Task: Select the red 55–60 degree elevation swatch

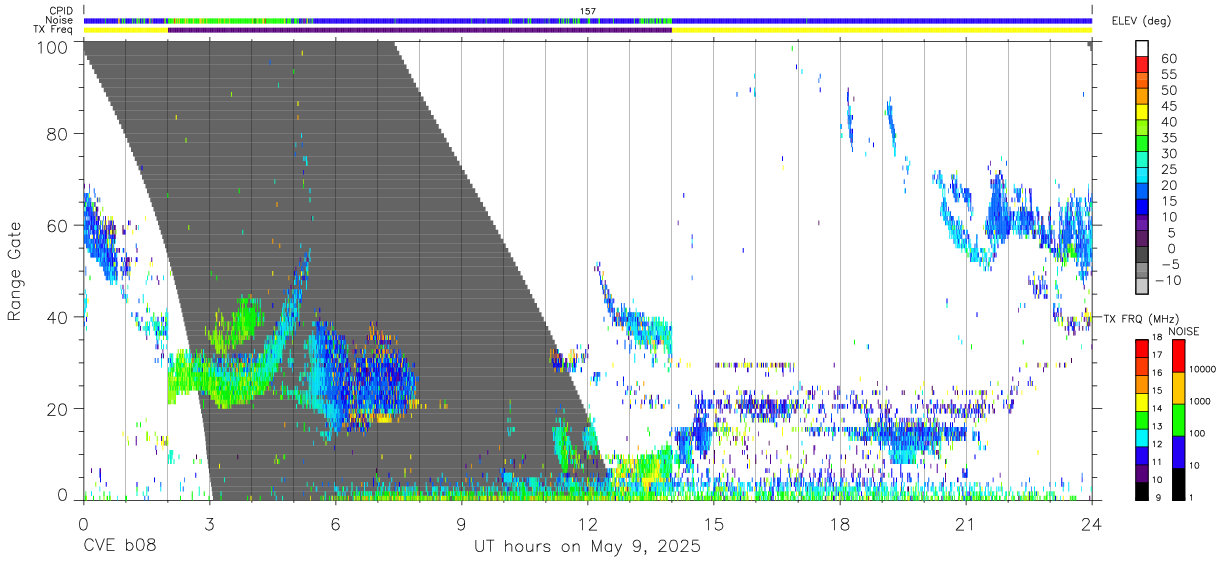Action: tap(1142, 65)
